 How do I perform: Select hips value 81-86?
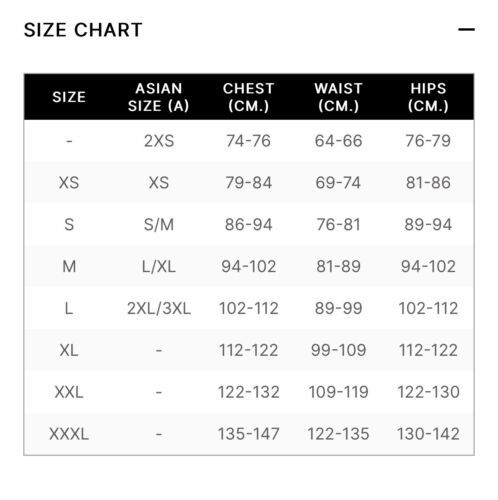(428, 183)
